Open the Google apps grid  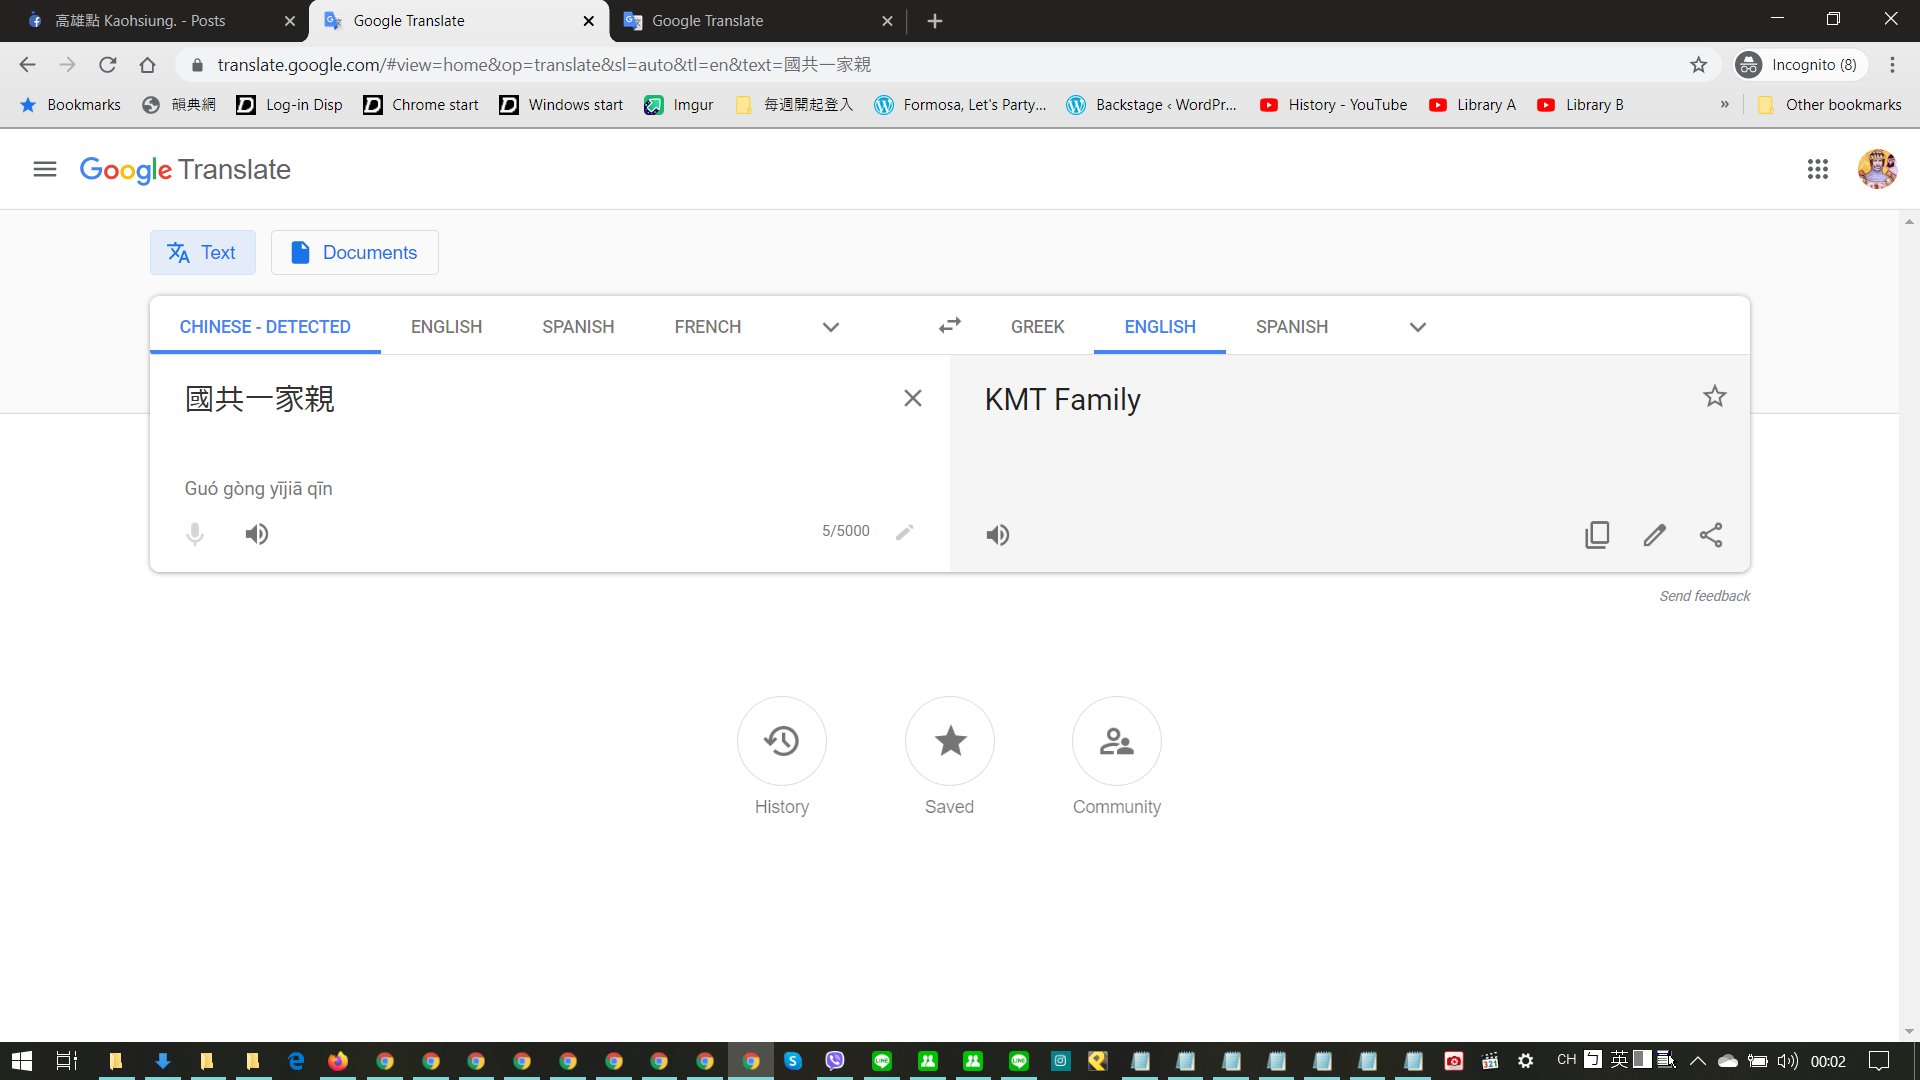click(x=1817, y=169)
